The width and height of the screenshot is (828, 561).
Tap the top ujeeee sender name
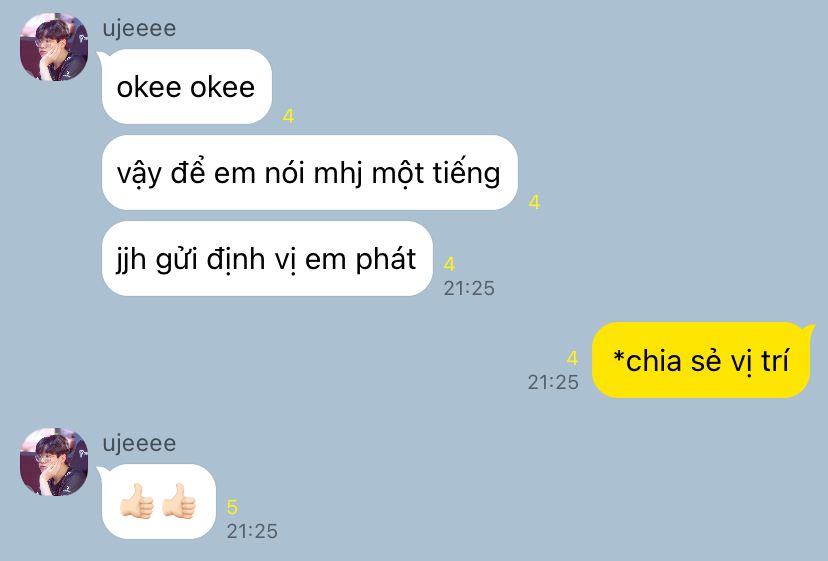coord(139,29)
